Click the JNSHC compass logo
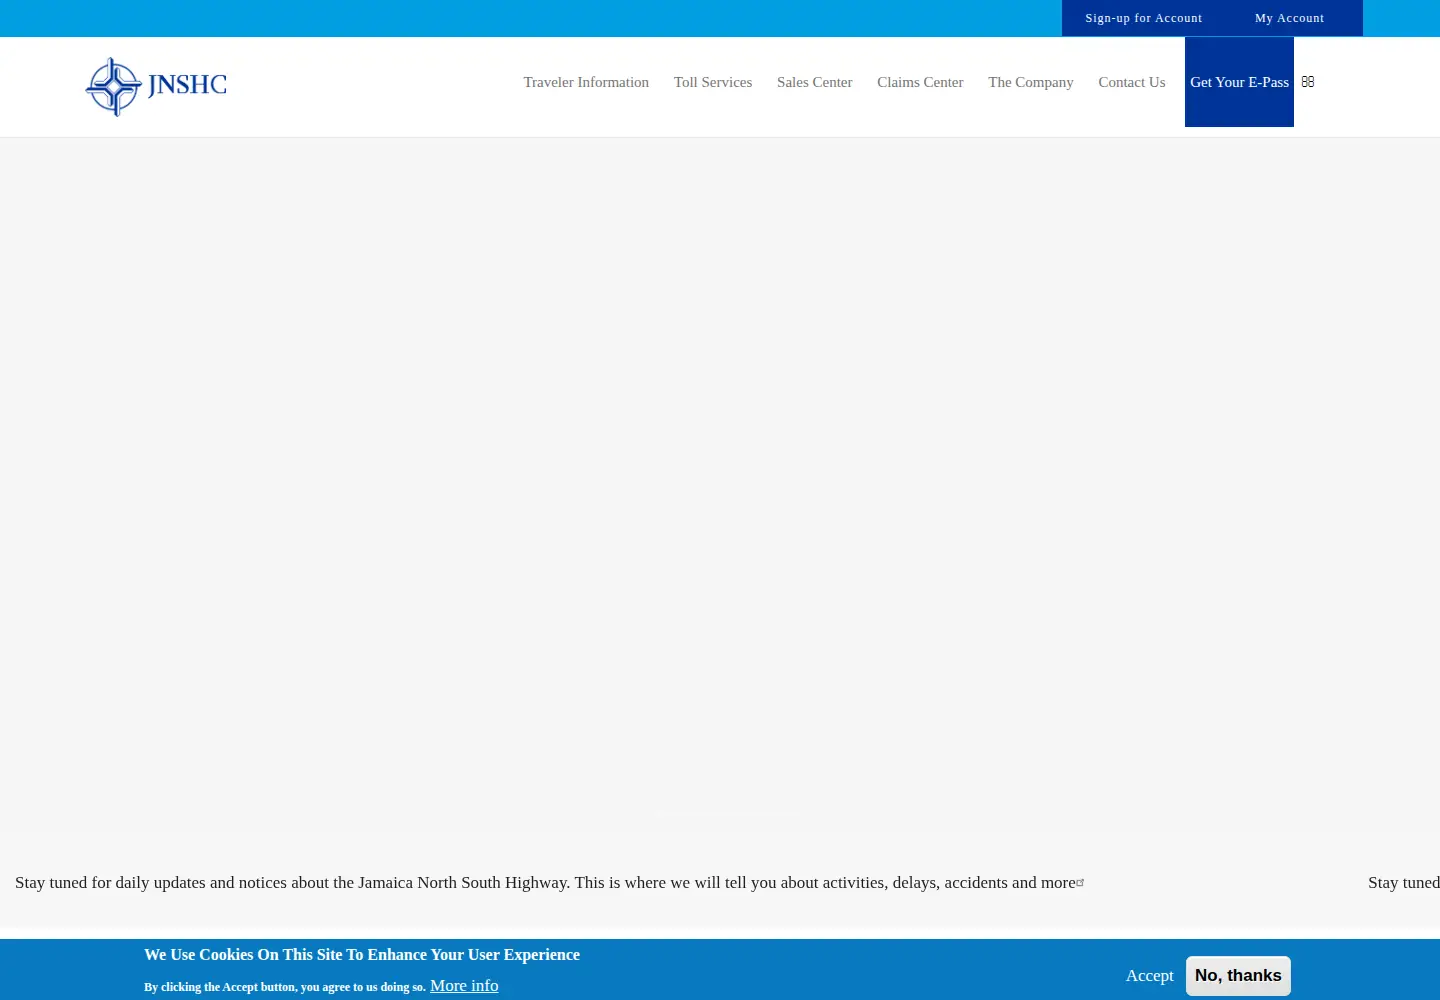Viewport: 1440px width, 1000px height. [x=157, y=87]
